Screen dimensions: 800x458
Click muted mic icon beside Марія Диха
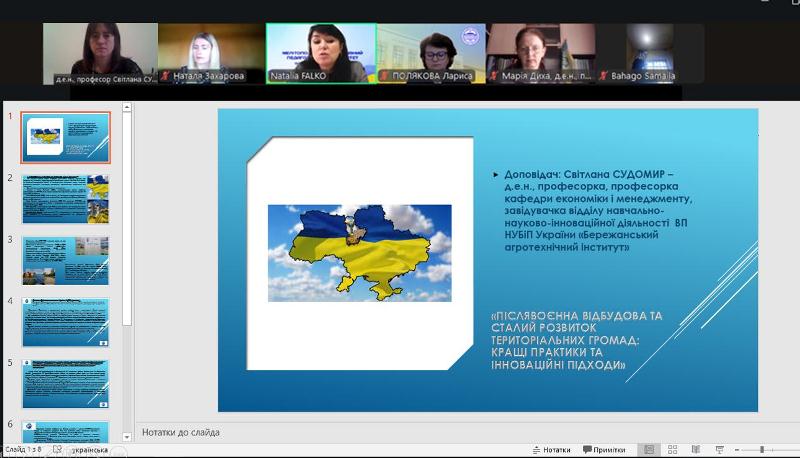pyautogui.click(x=494, y=75)
